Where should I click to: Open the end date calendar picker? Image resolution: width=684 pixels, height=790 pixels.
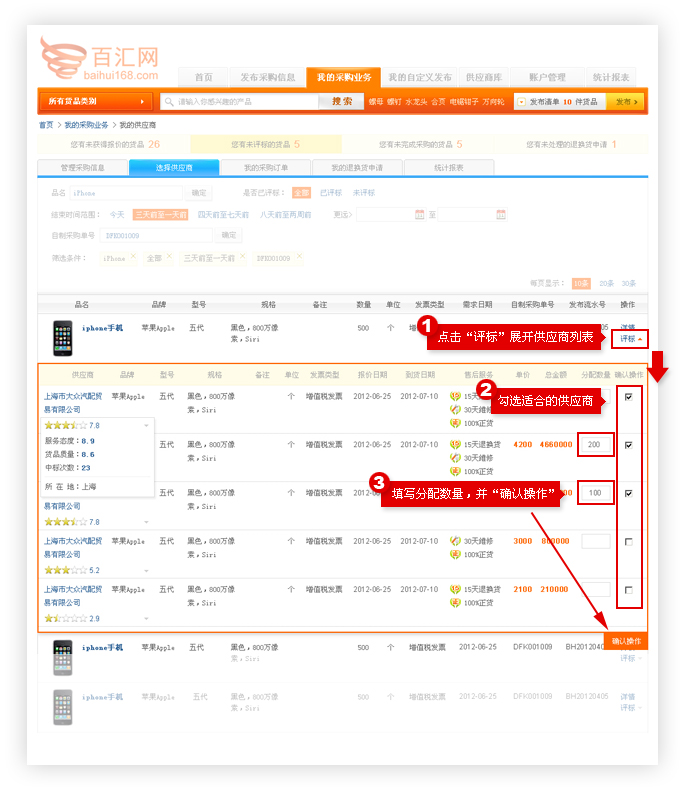501,215
